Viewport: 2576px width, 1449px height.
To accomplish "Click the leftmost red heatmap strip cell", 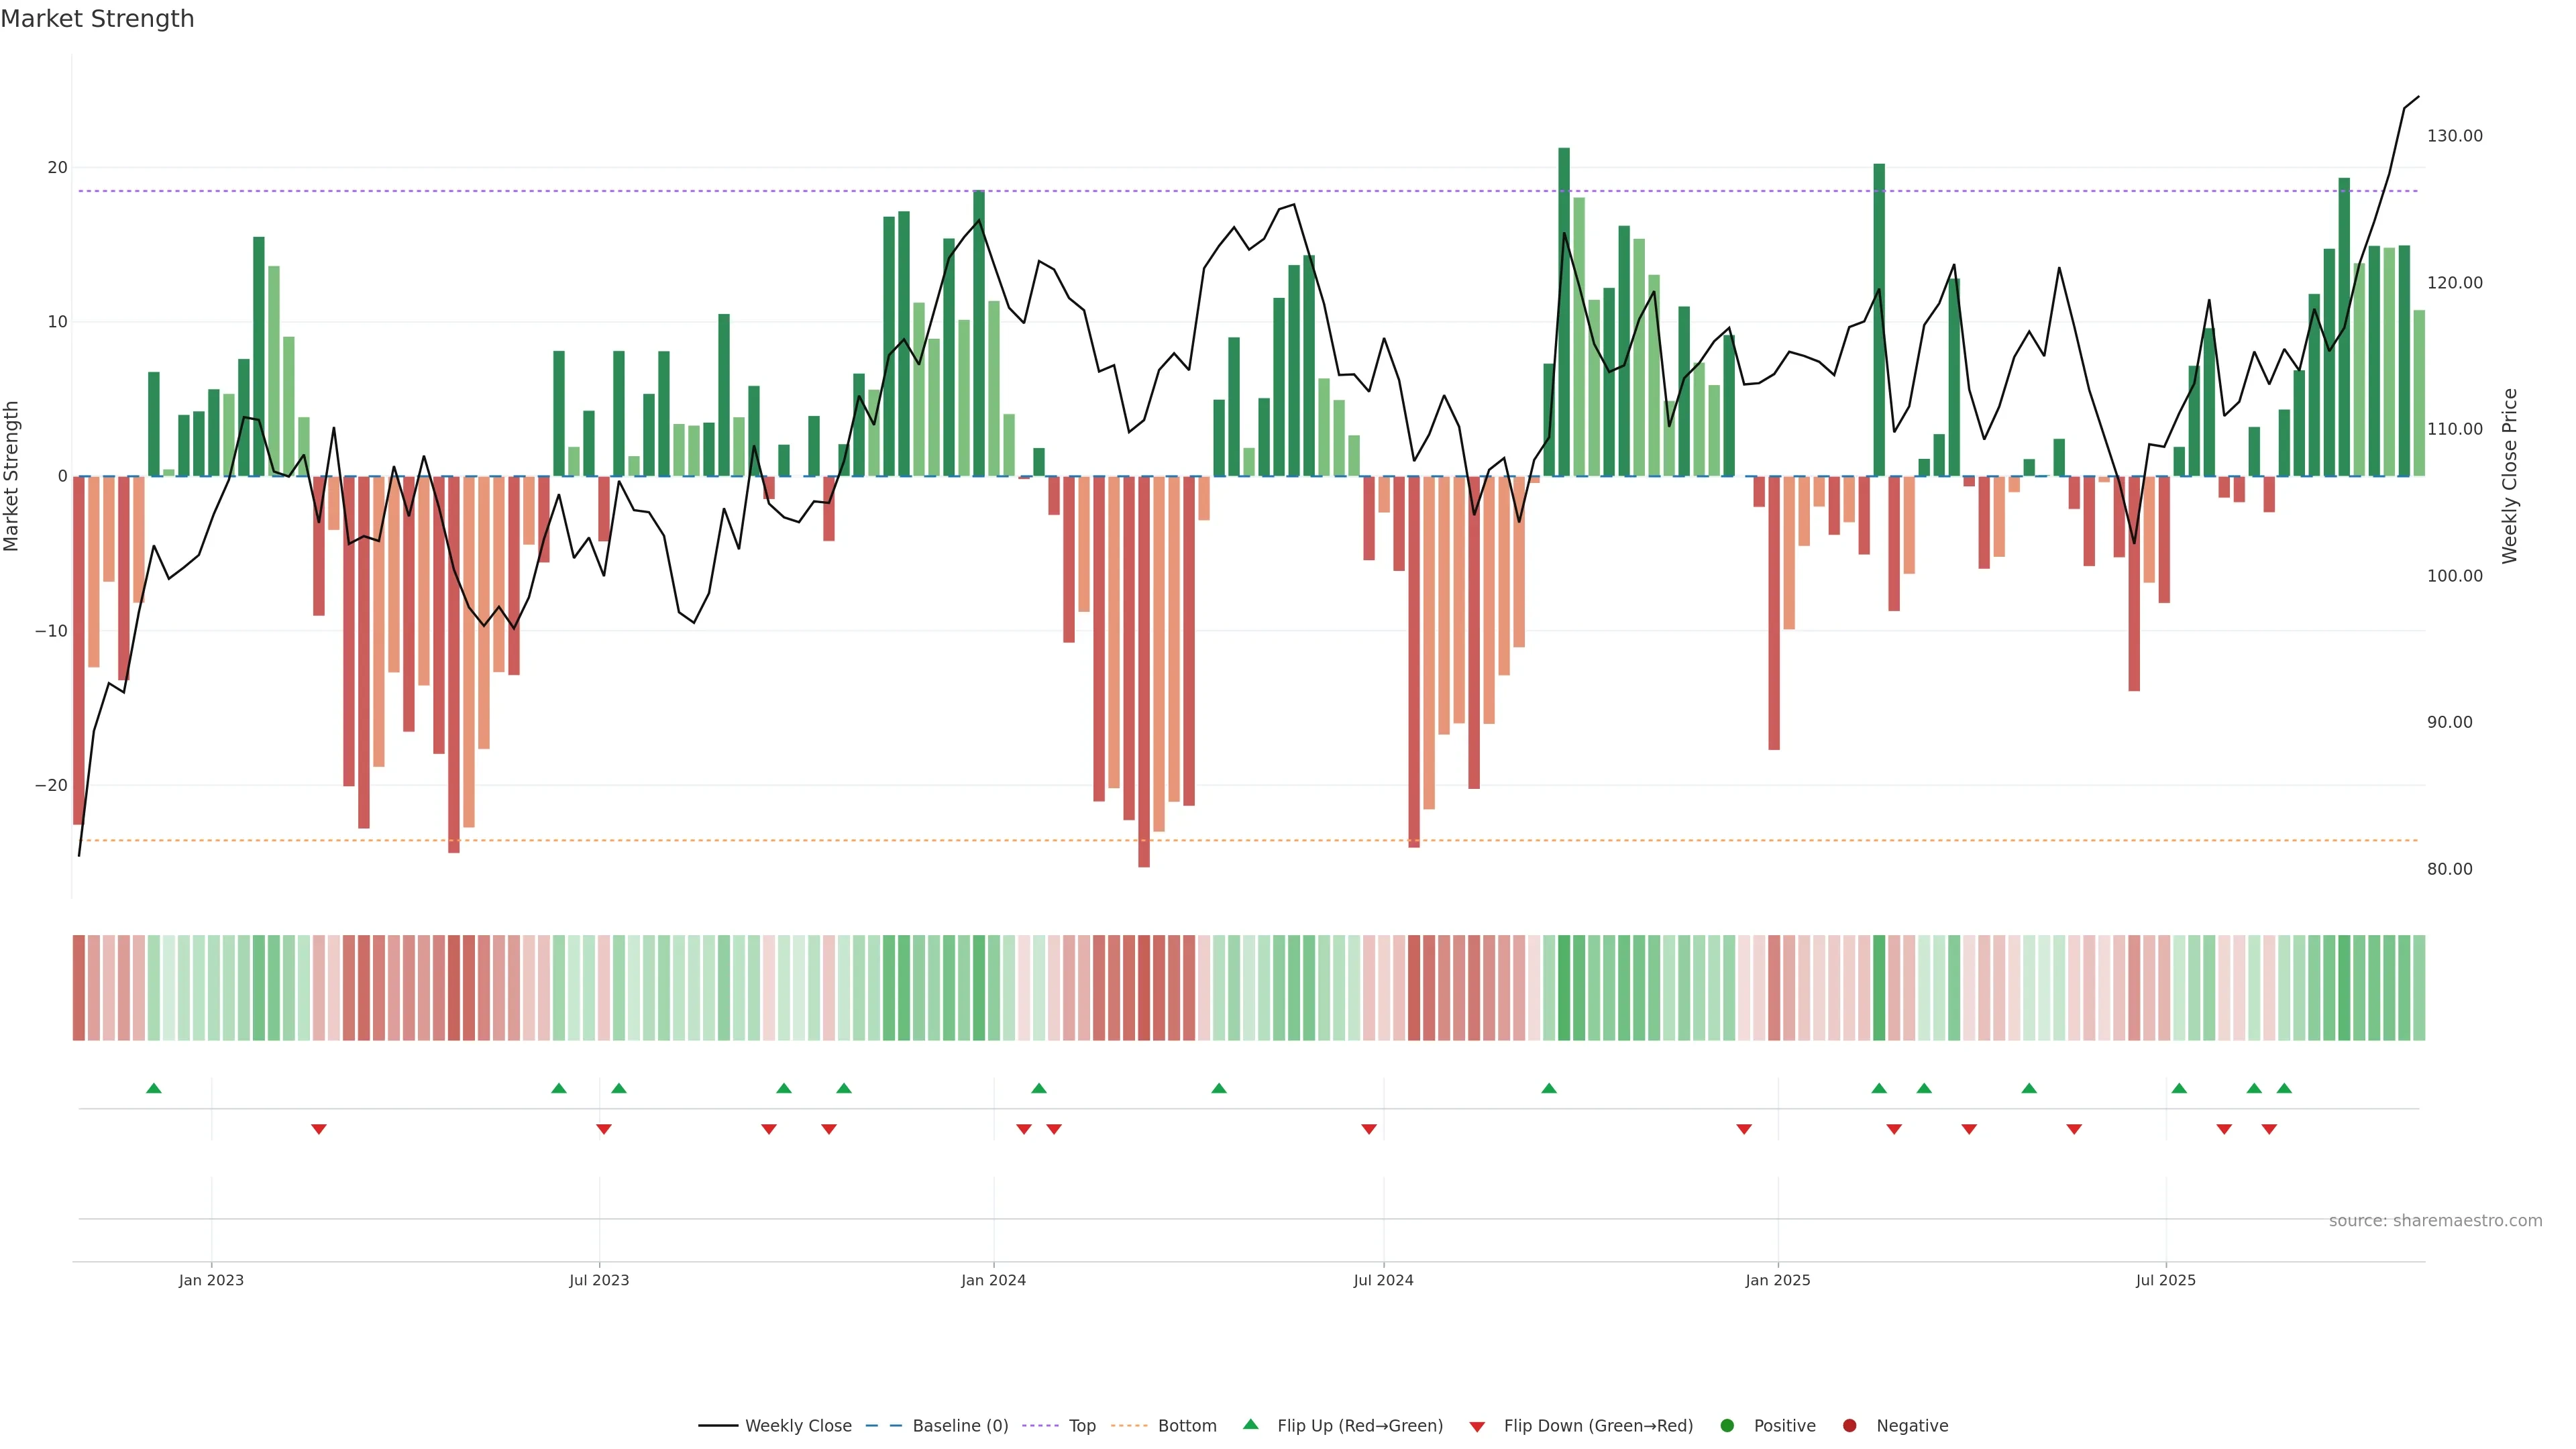I will pos(78,988).
